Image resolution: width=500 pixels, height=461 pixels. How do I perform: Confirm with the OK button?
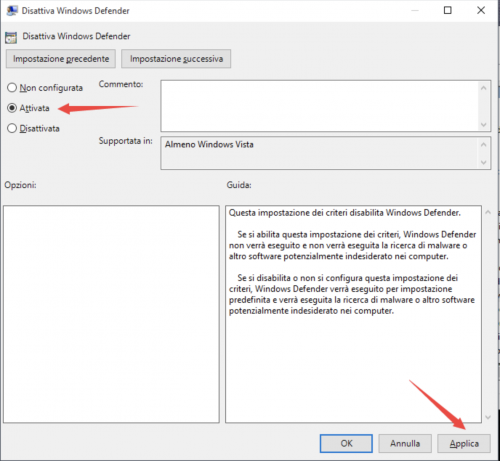coord(346,443)
